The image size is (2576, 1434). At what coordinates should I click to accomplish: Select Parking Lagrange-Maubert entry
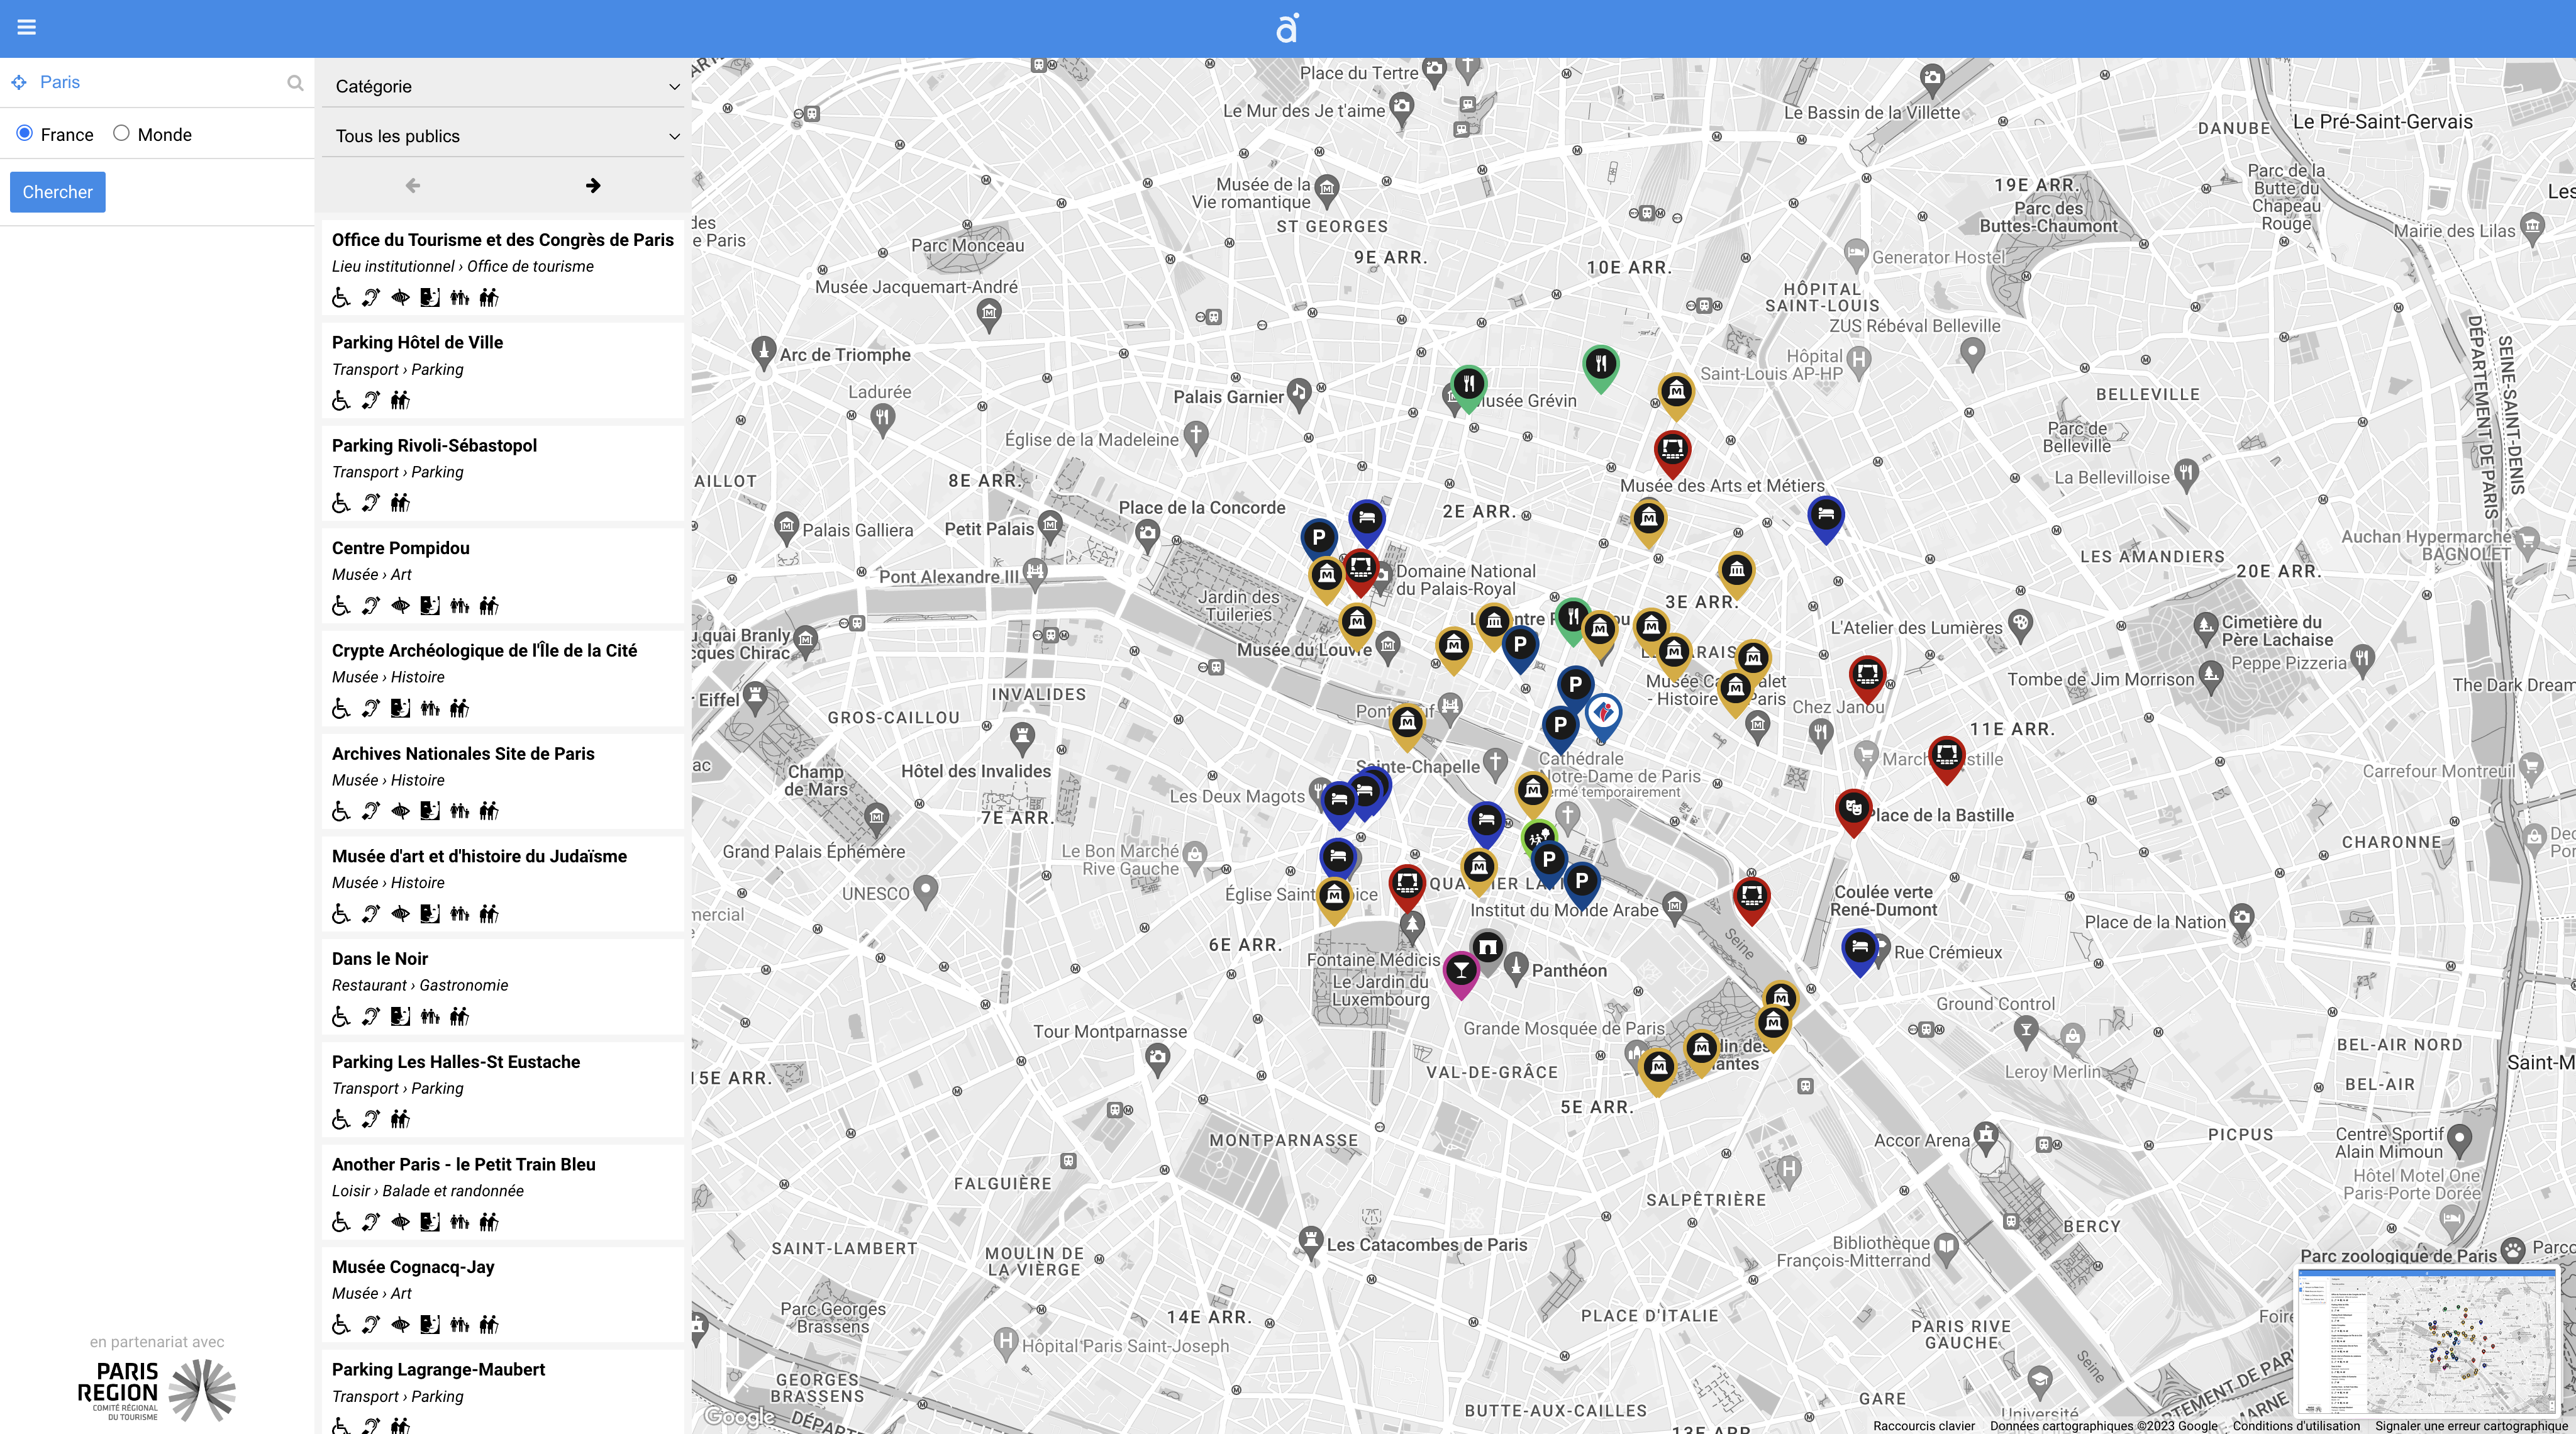[x=503, y=1392]
